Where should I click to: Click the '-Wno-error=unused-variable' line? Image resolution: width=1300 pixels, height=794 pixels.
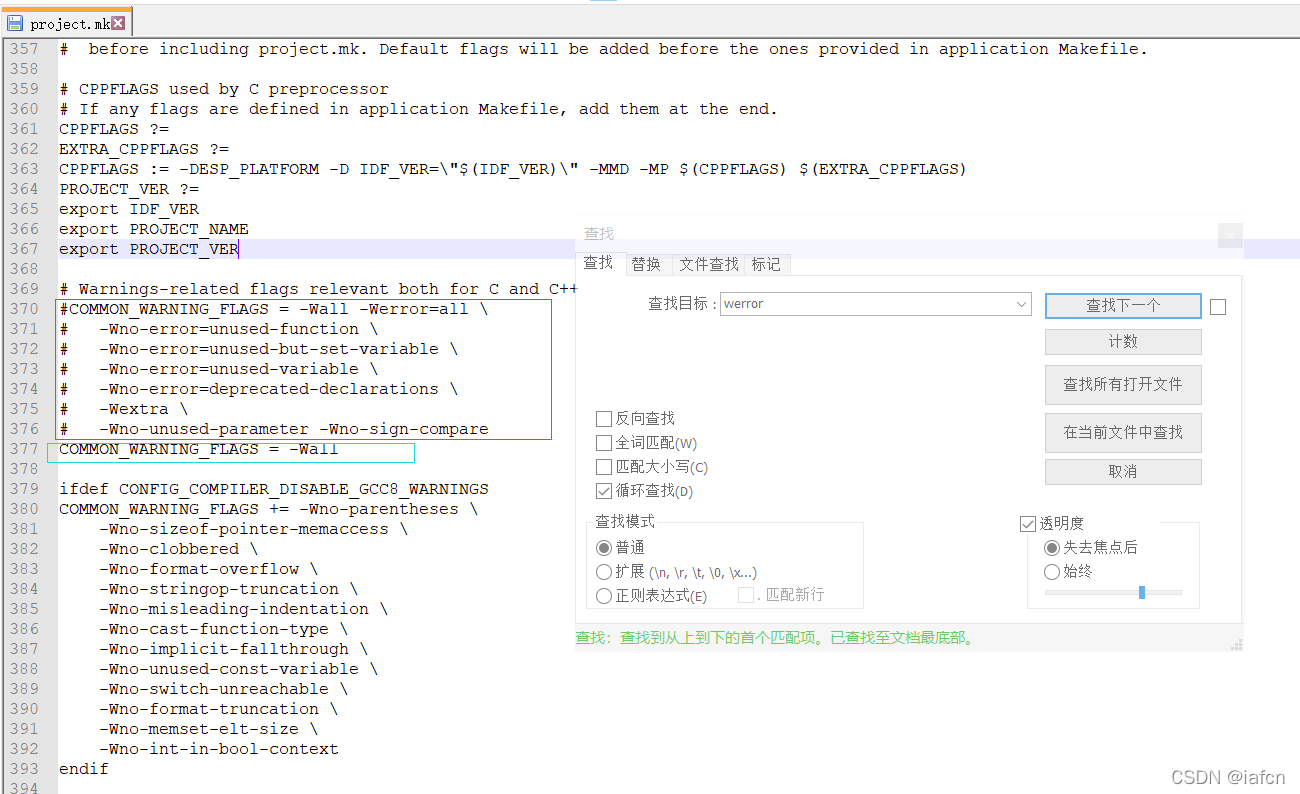pyautogui.click(x=219, y=369)
